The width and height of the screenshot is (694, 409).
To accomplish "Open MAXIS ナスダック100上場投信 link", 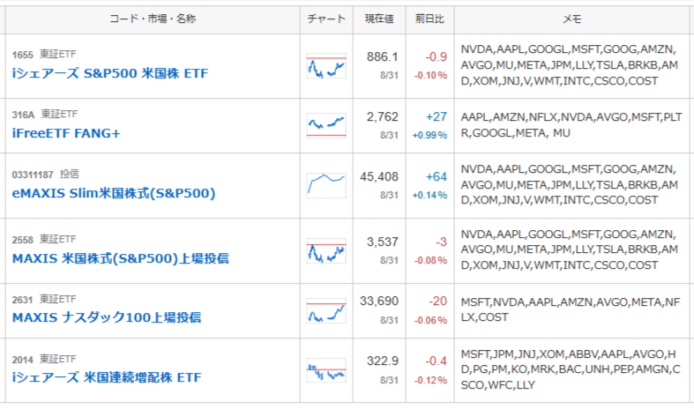I will pyautogui.click(x=107, y=318).
